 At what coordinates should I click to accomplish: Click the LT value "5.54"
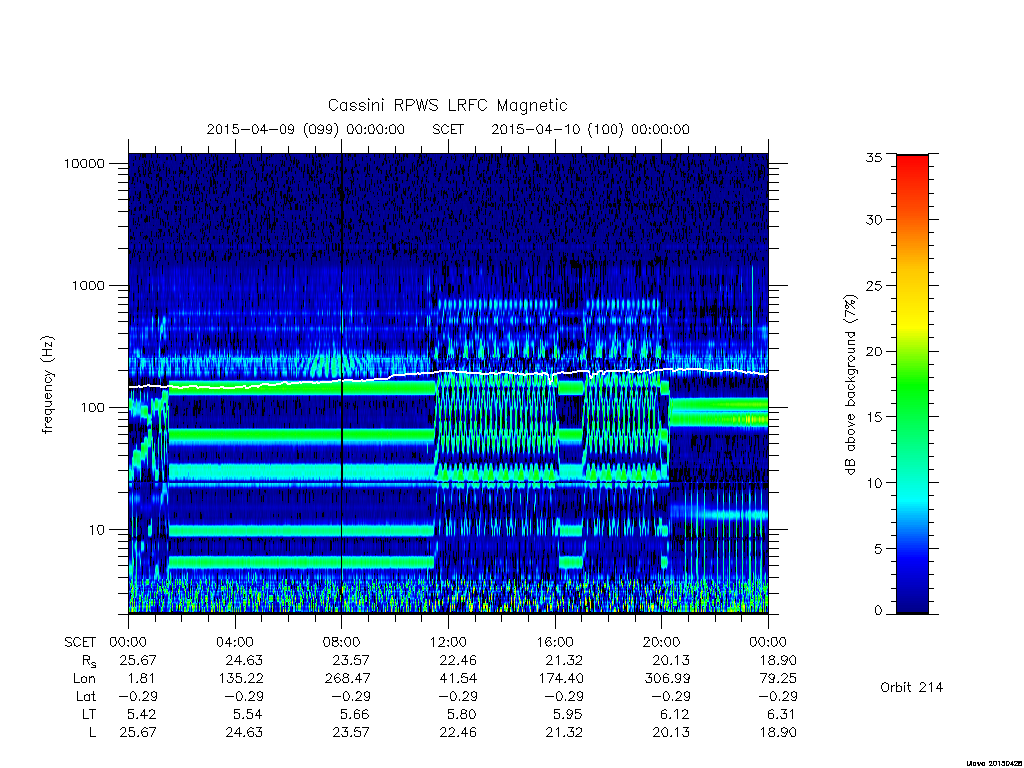coord(248,714)
